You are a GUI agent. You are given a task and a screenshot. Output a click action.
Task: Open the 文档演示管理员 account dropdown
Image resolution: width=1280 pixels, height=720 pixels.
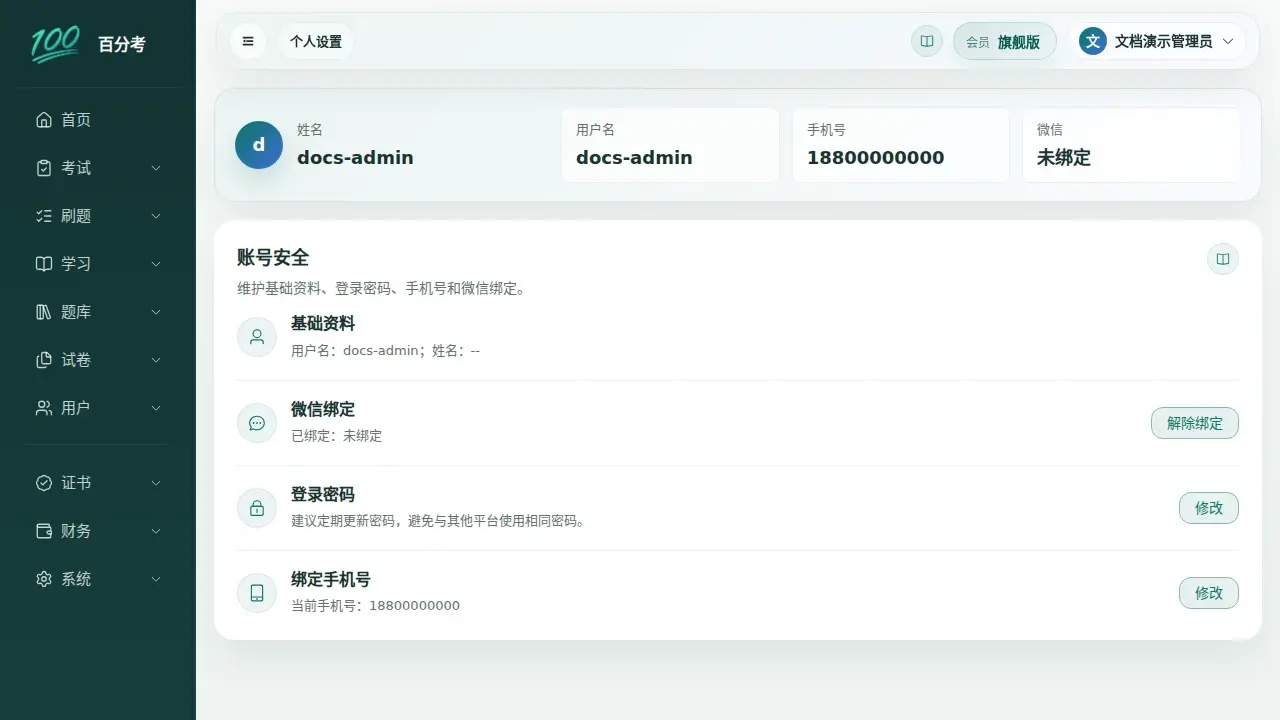[1158, 41]
